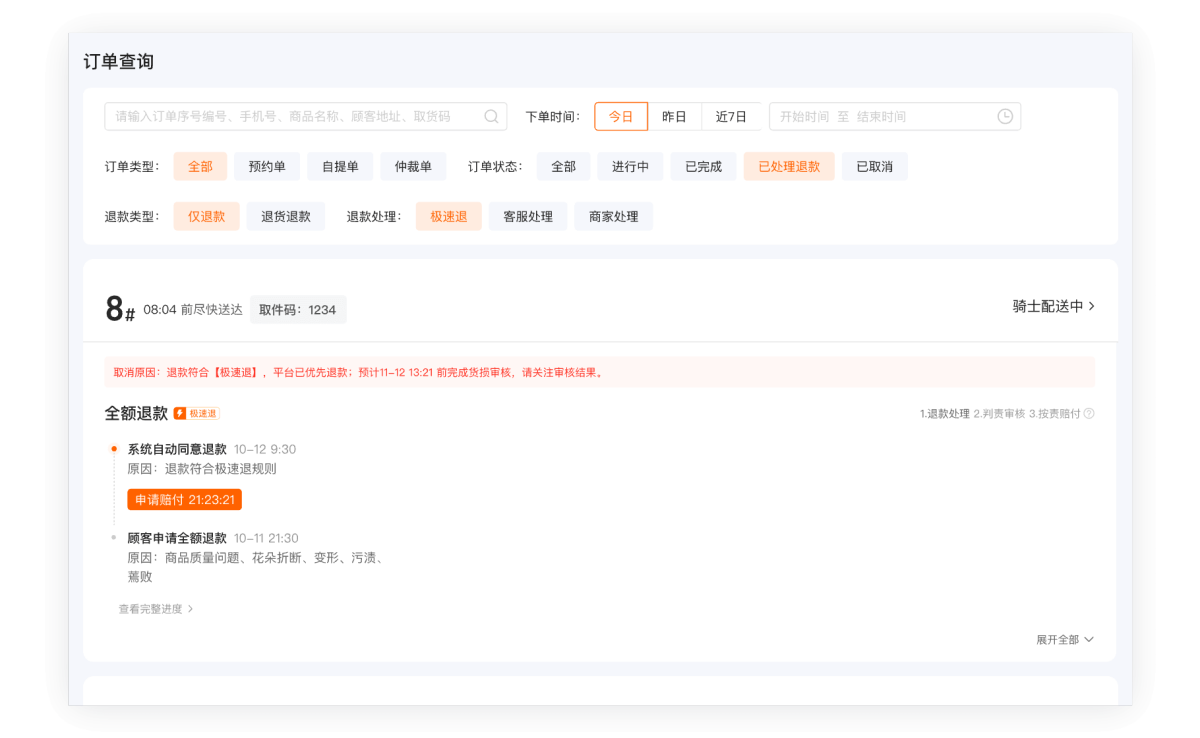This screenshot has height=738, width=1200.
Task: Click the question mark icon after 按责赔付
Action: [x=1088, y=413]
